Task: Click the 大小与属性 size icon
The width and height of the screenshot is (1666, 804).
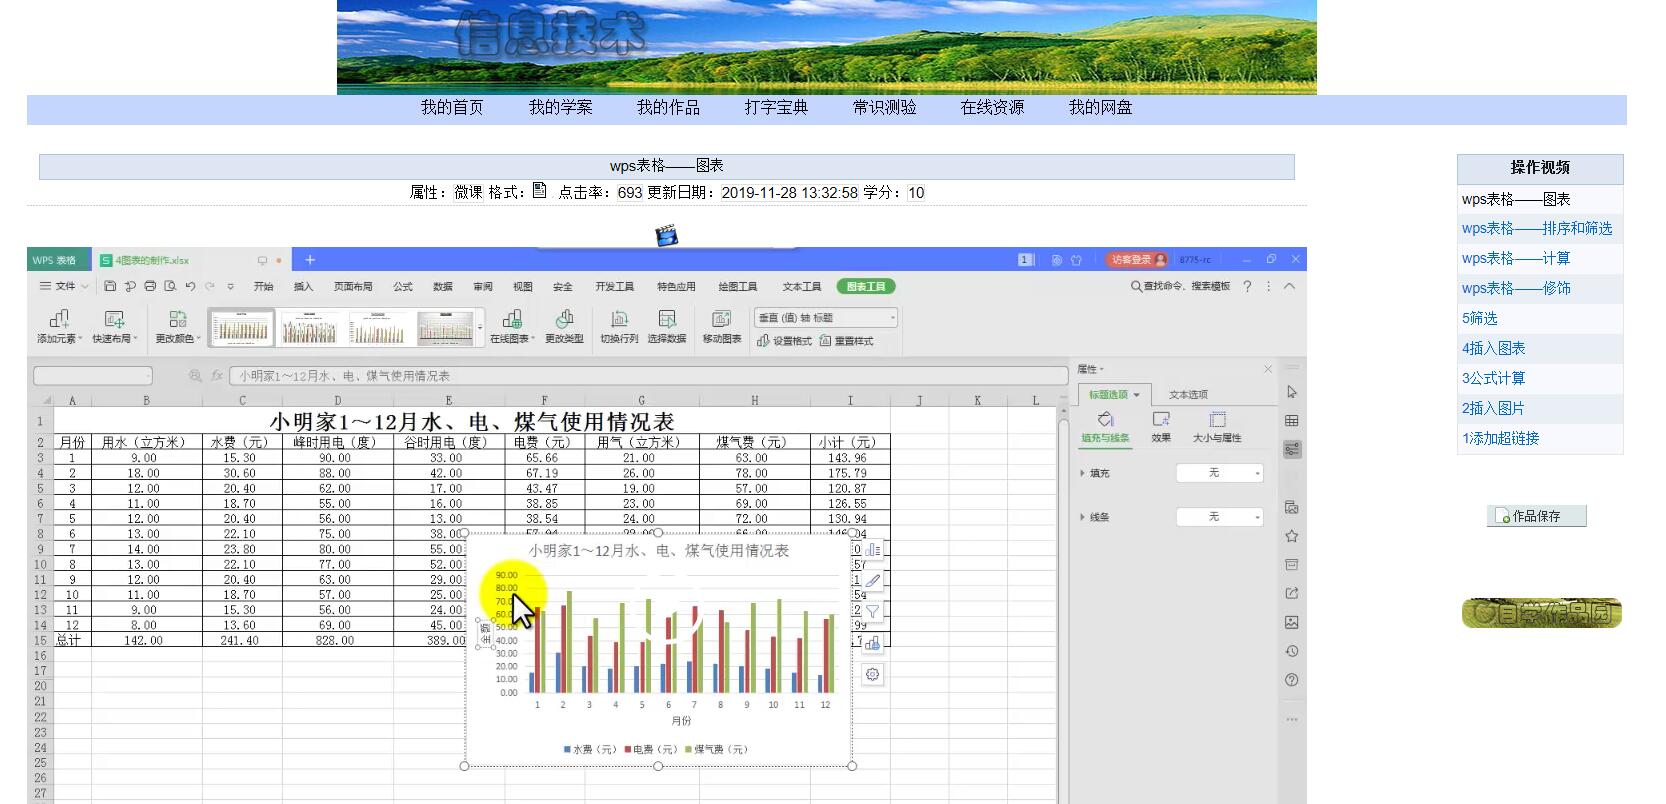Action: pos(1217,420)
